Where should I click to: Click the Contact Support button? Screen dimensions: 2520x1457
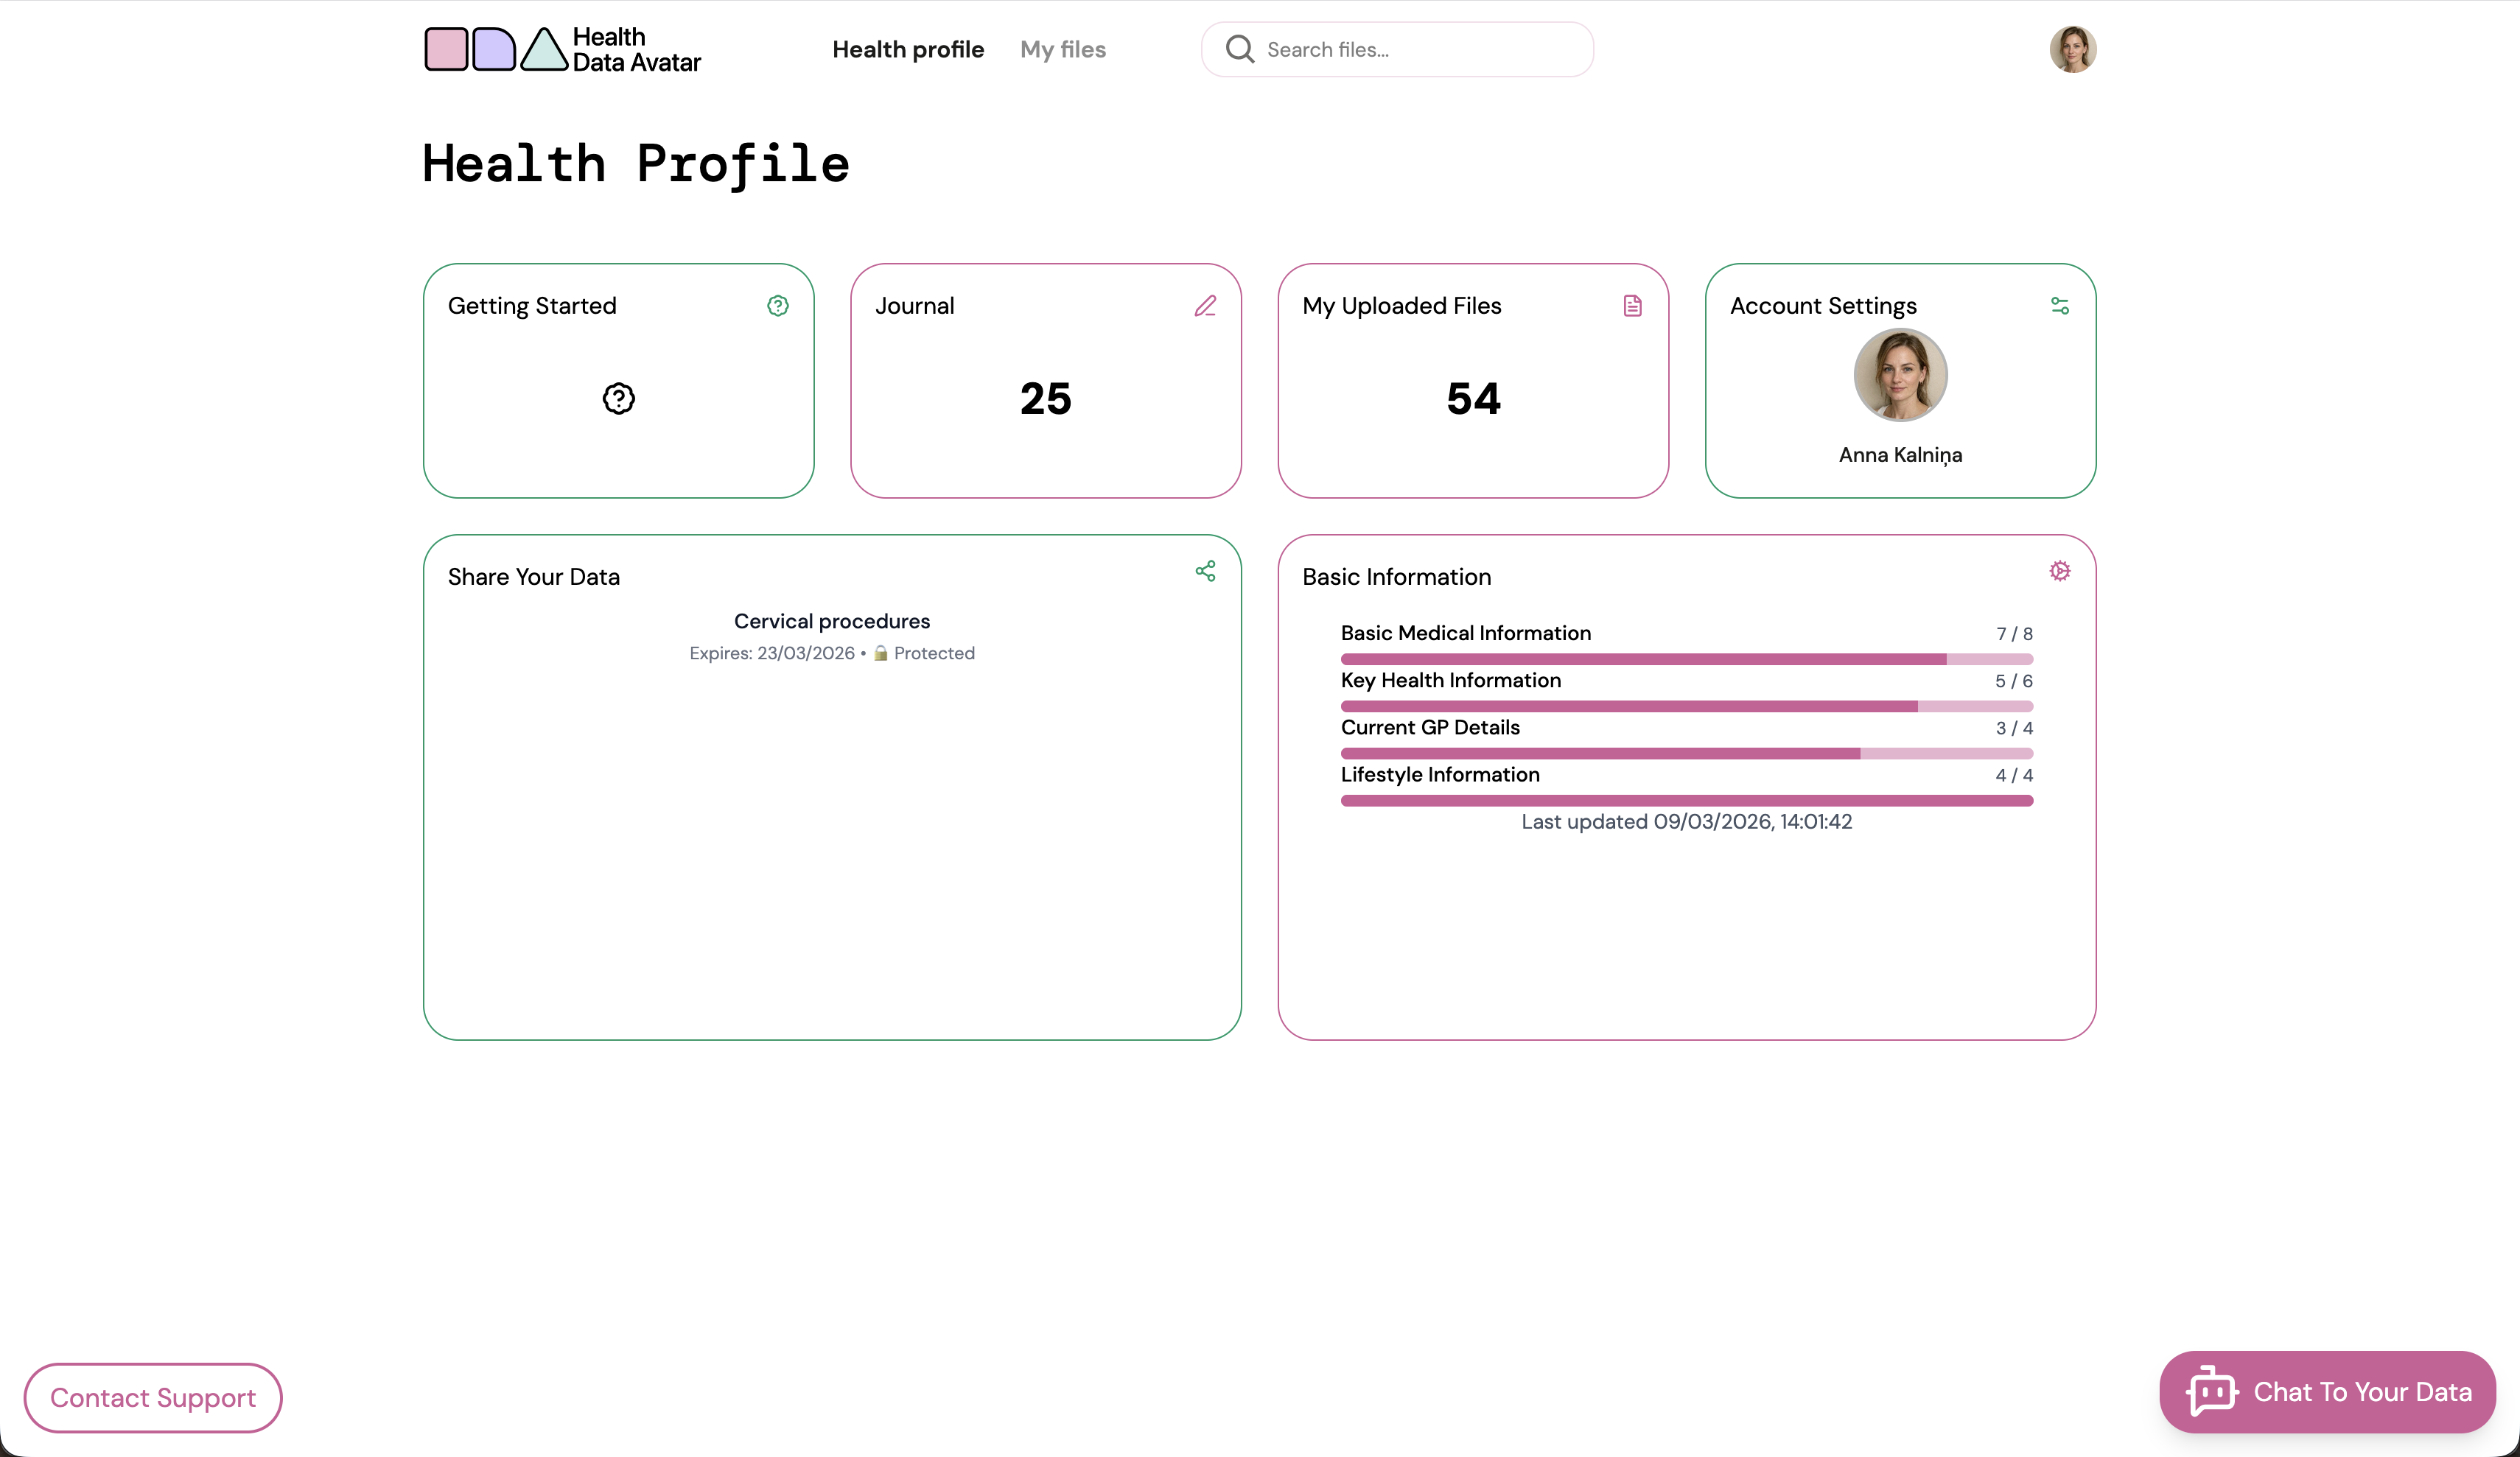click(x=152, y=1398)
